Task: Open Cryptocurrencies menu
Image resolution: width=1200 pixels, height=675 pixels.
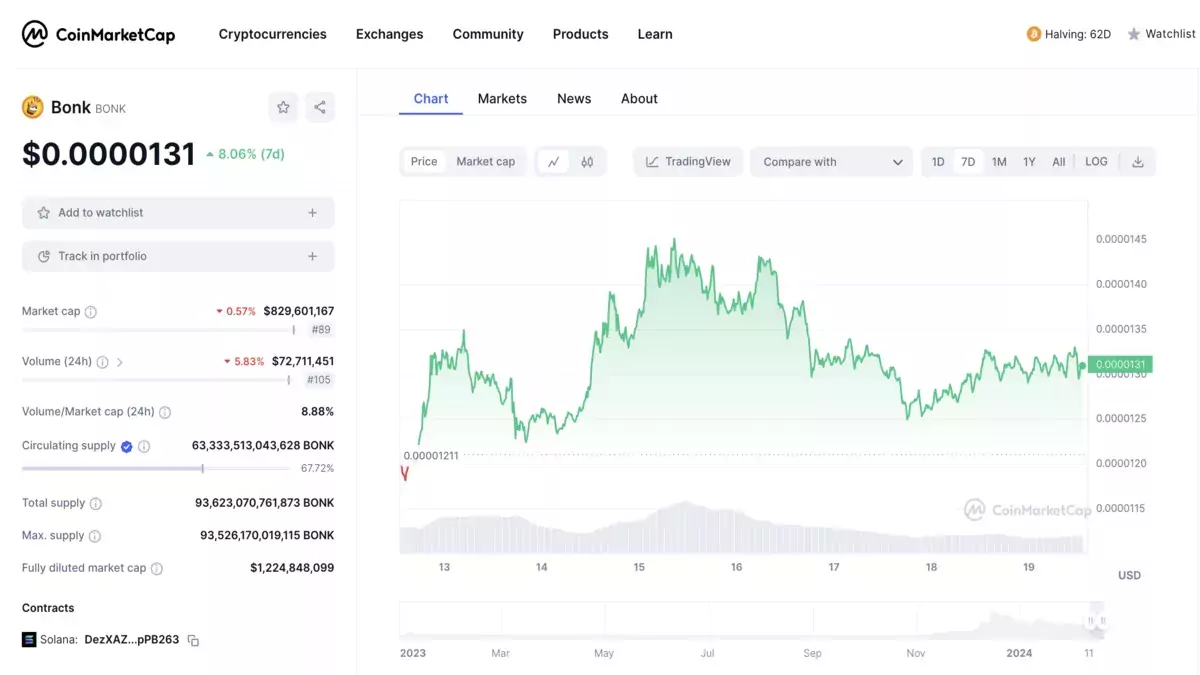Action: coord(273,34)
